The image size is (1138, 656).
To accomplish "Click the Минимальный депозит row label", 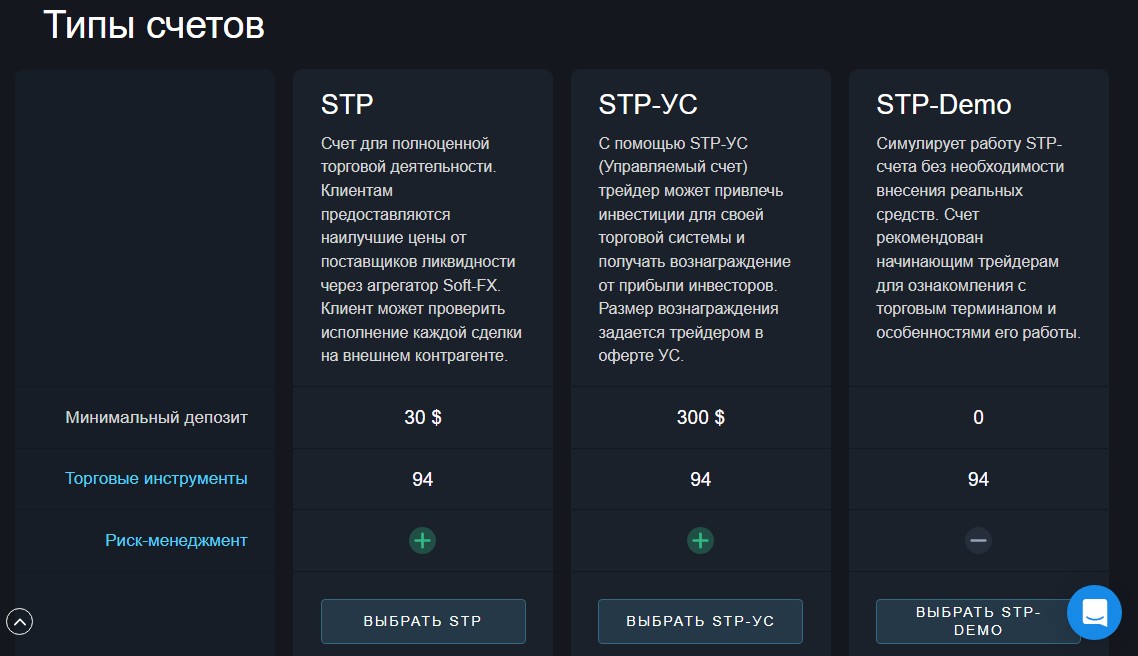I will [x=156, y=418].
